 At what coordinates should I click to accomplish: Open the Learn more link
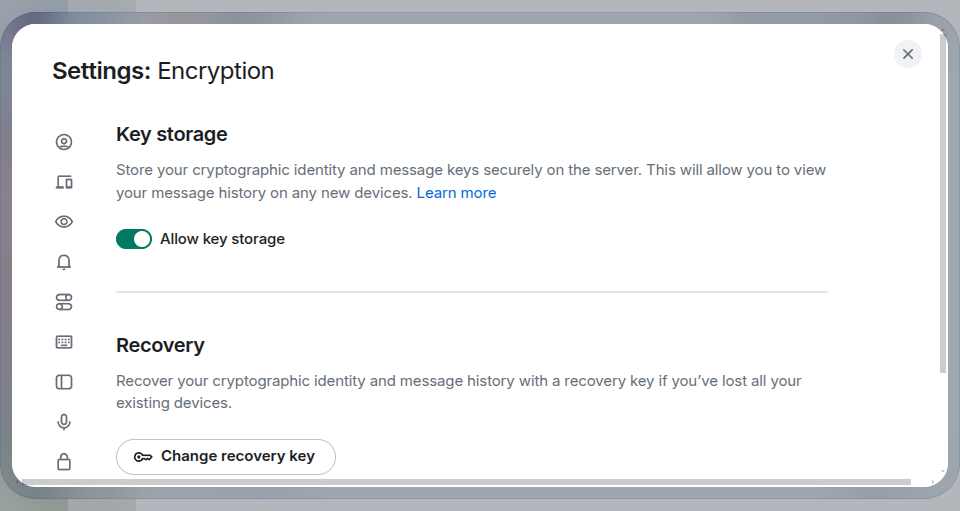pos(456,193)
